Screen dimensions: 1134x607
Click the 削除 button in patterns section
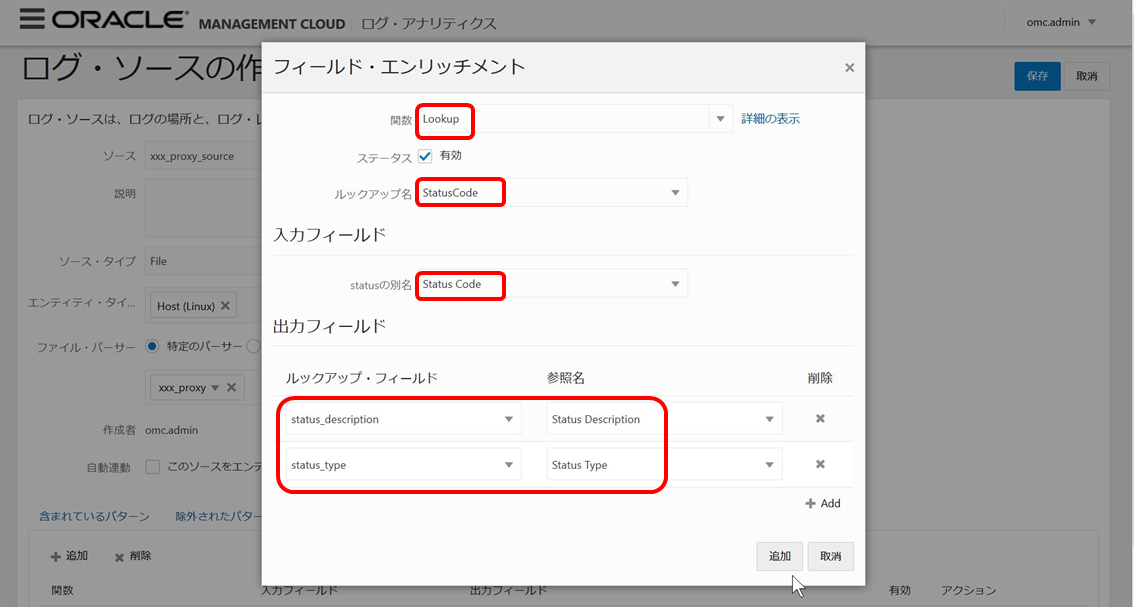point(133,556)
